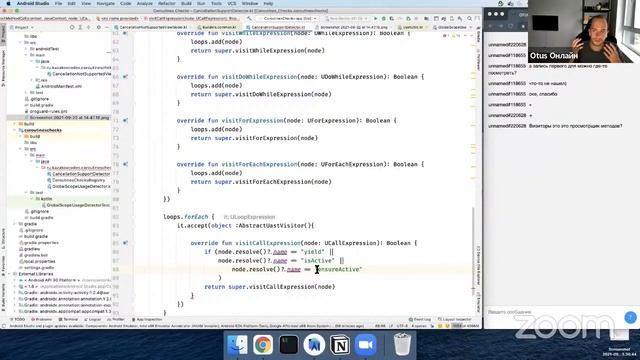
Task: Open Google Chrome from the Dock
Action: click(x=263, y=345)
